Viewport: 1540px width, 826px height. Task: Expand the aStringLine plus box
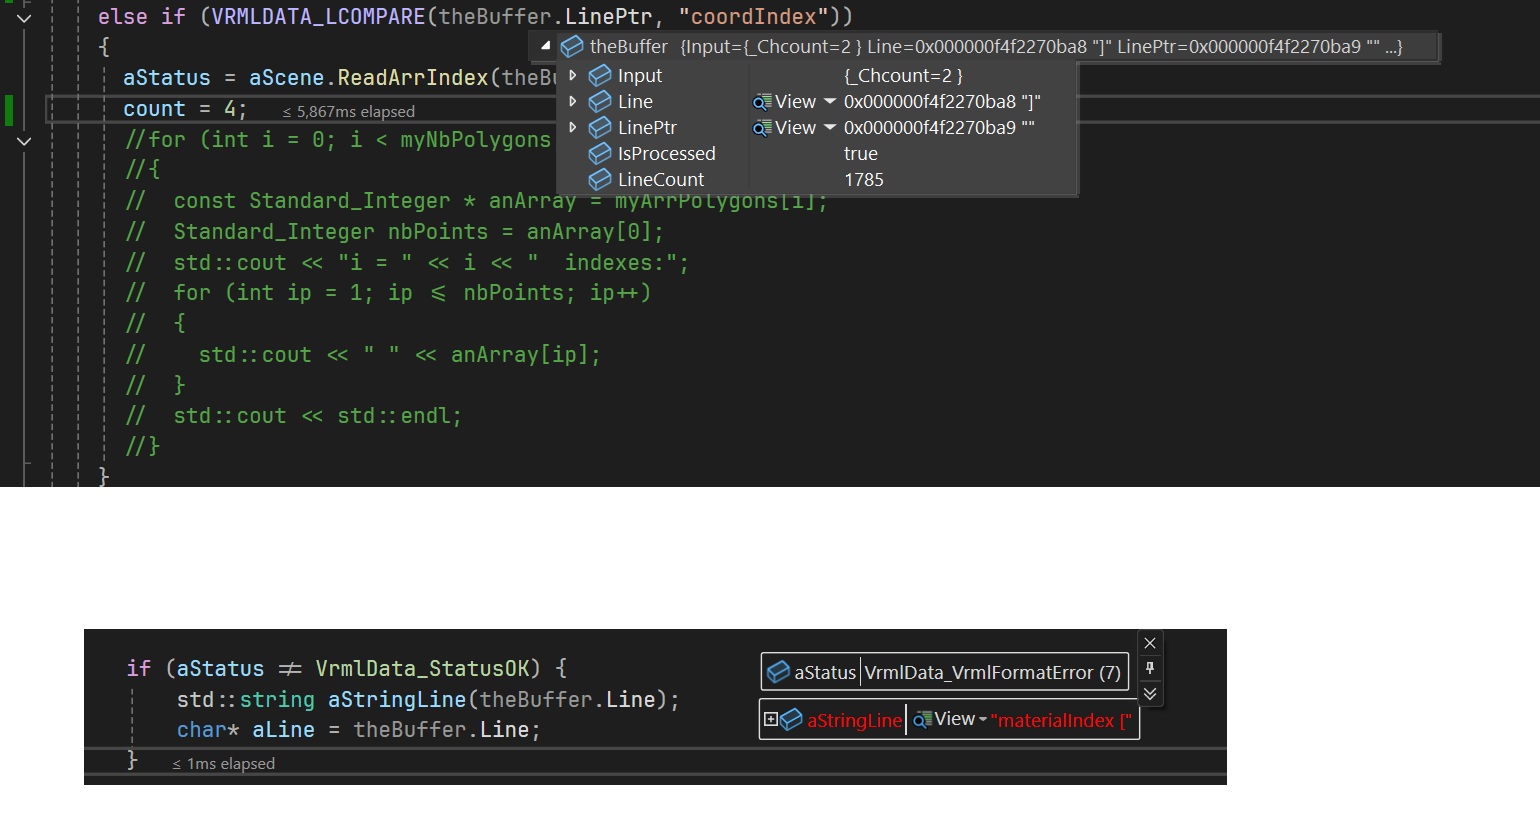pos(770,719)
